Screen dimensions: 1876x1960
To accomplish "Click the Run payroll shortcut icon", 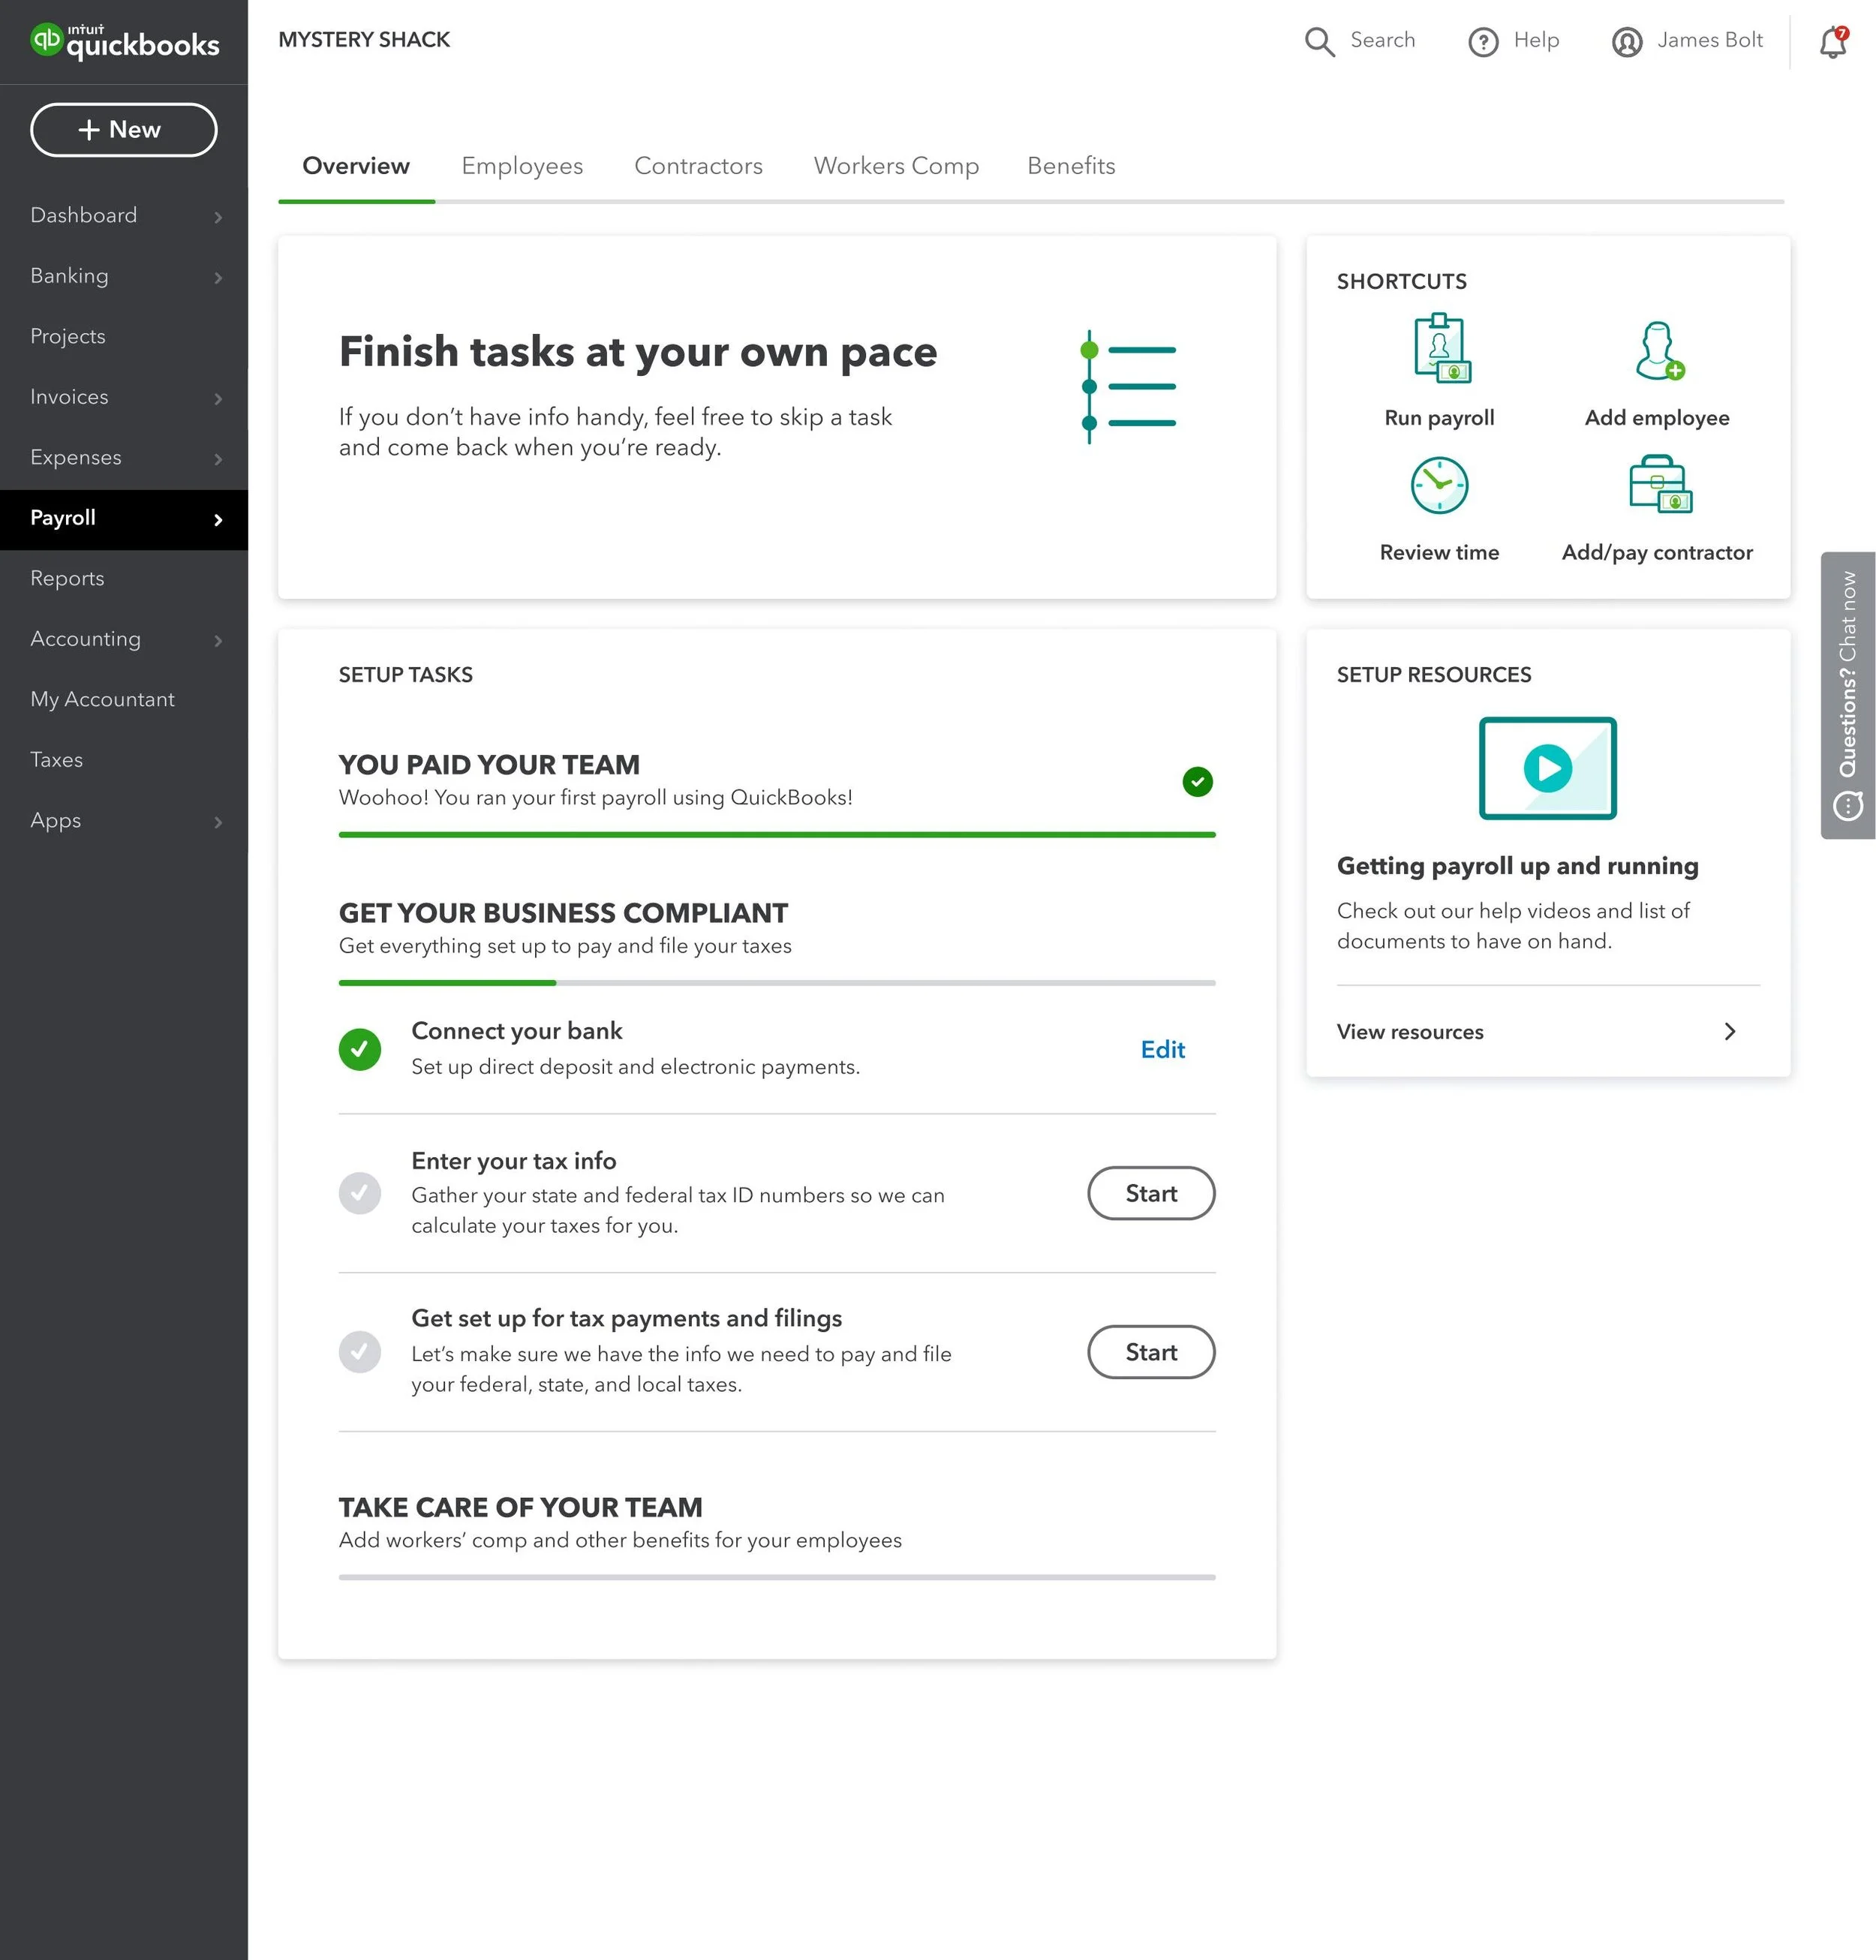I will coord(1441,348).
